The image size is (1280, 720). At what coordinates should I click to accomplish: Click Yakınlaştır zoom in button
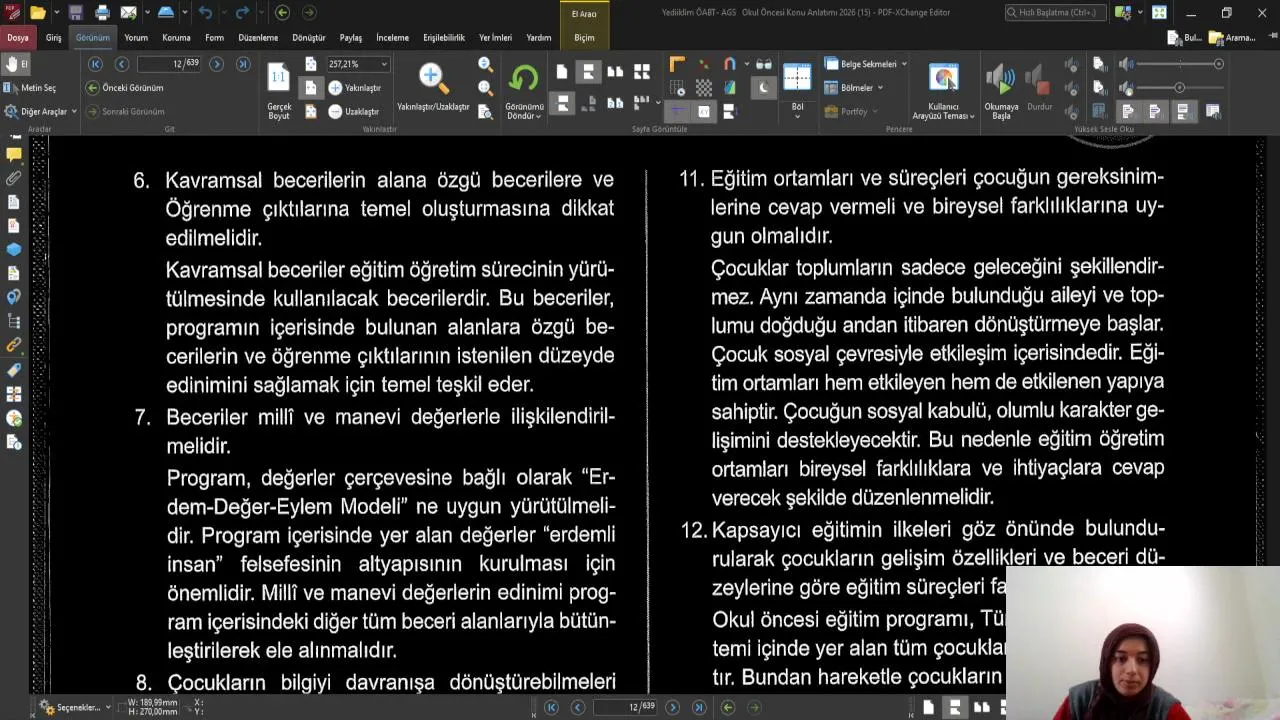(x=355, y=88)
